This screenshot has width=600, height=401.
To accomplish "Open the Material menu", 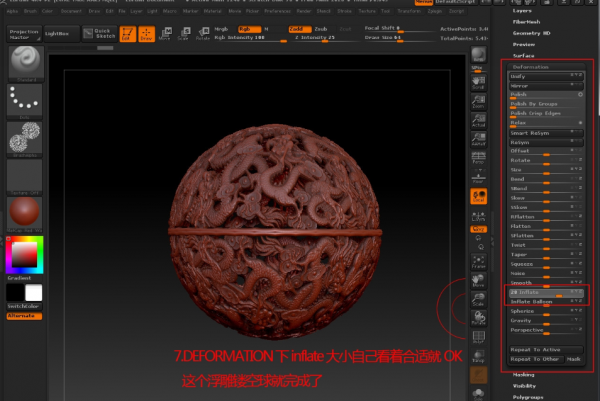I will pos(212,11).
